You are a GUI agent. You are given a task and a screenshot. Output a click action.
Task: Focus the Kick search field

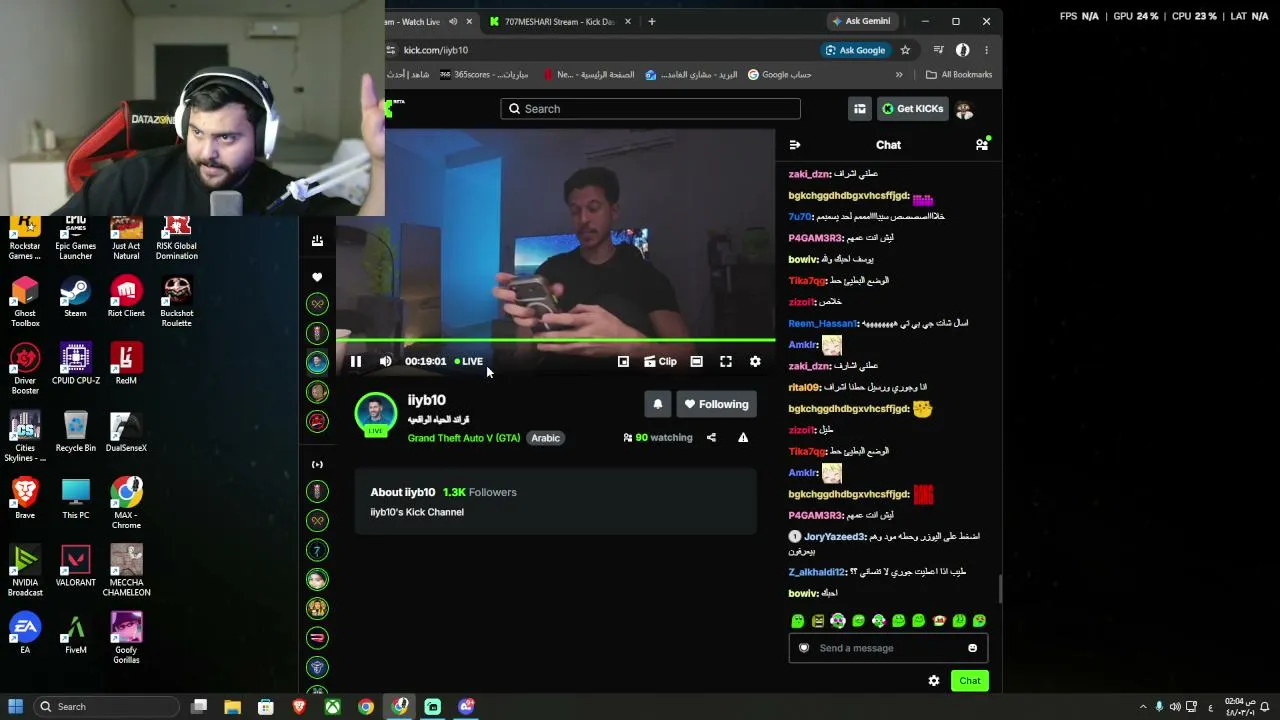[x=650, y=109]
